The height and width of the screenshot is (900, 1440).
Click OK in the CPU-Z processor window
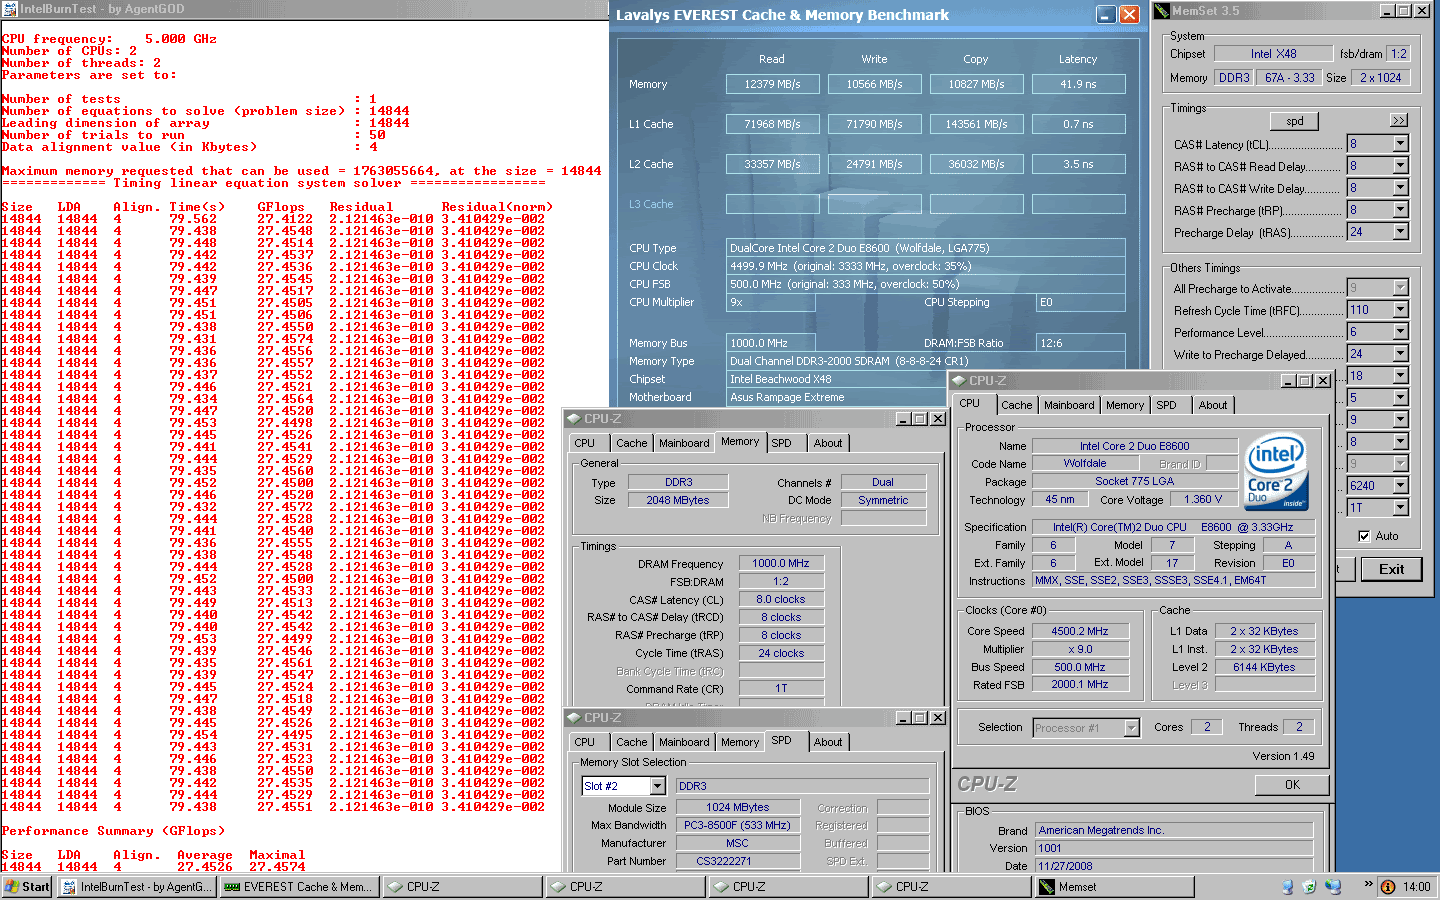click(x=1292, y=785)
